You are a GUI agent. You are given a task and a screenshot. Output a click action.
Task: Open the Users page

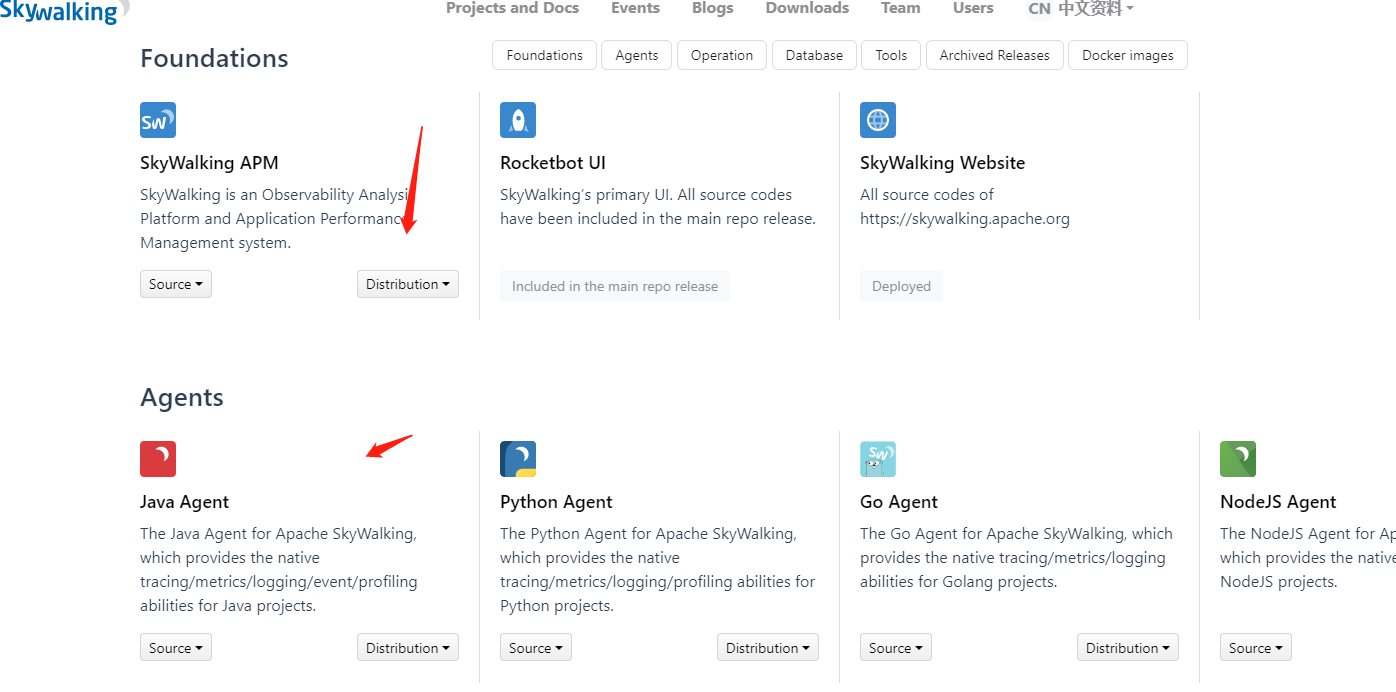point(973,8)
